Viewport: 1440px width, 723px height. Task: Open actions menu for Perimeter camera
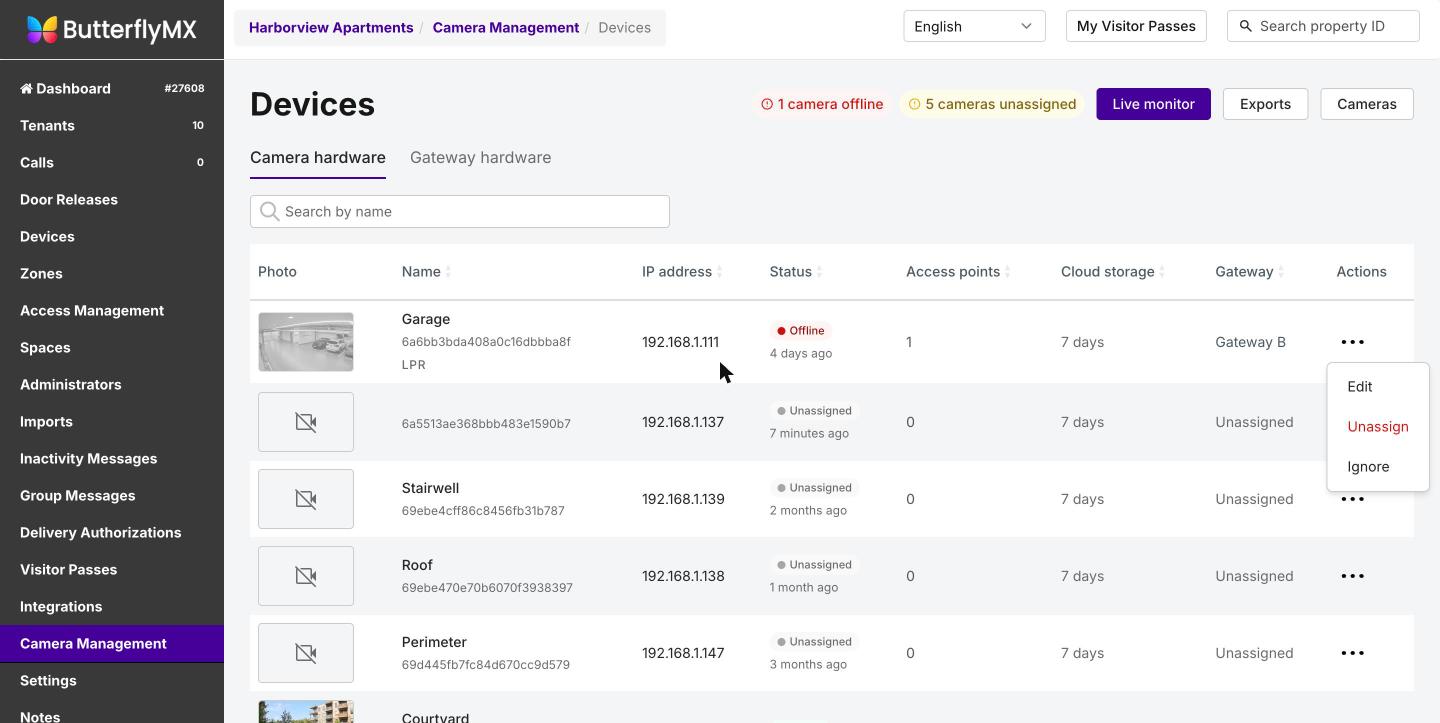click(1352, 653)
